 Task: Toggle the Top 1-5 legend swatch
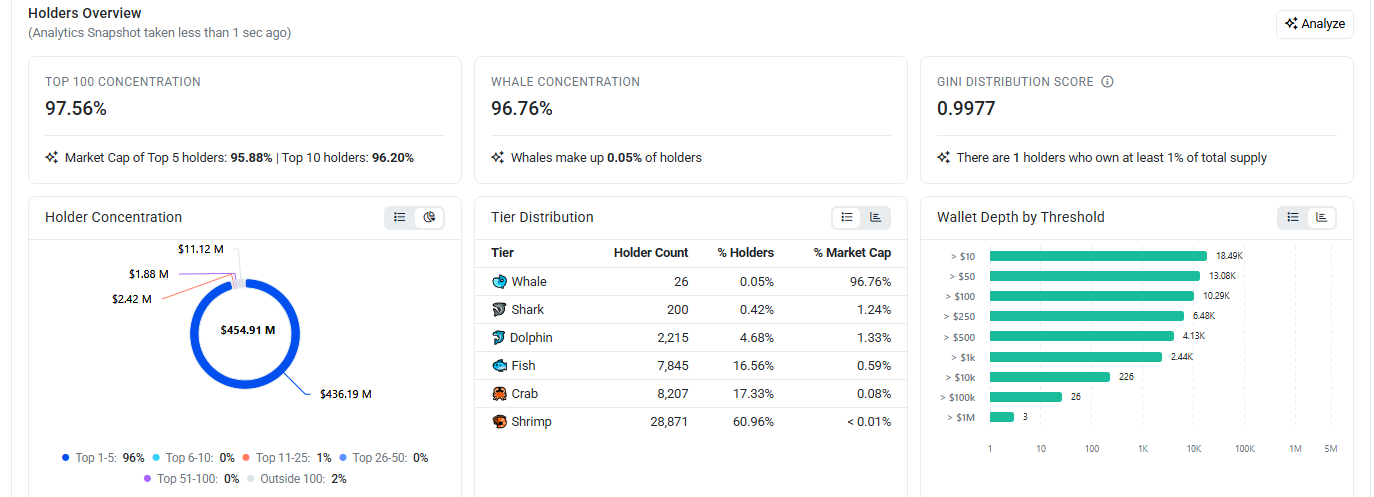point(66,458)
